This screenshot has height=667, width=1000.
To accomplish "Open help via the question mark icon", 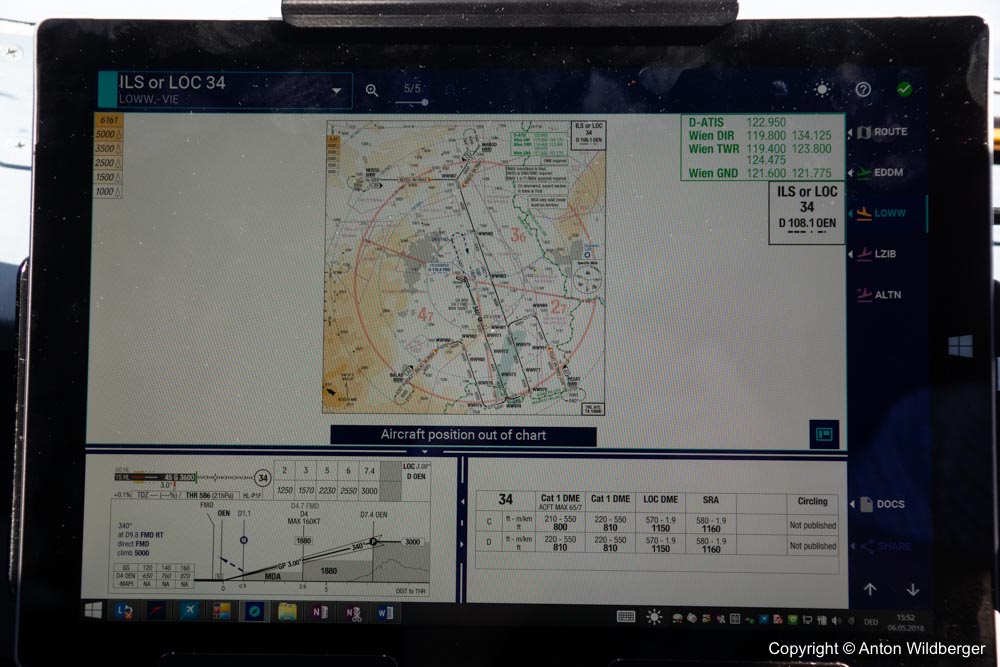I will click(x=863, y=89).
